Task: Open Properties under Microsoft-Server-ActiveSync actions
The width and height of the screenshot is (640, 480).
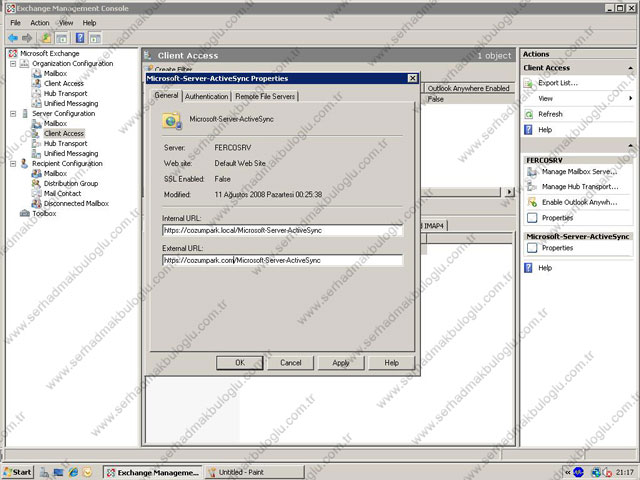Action: point(557,248)
